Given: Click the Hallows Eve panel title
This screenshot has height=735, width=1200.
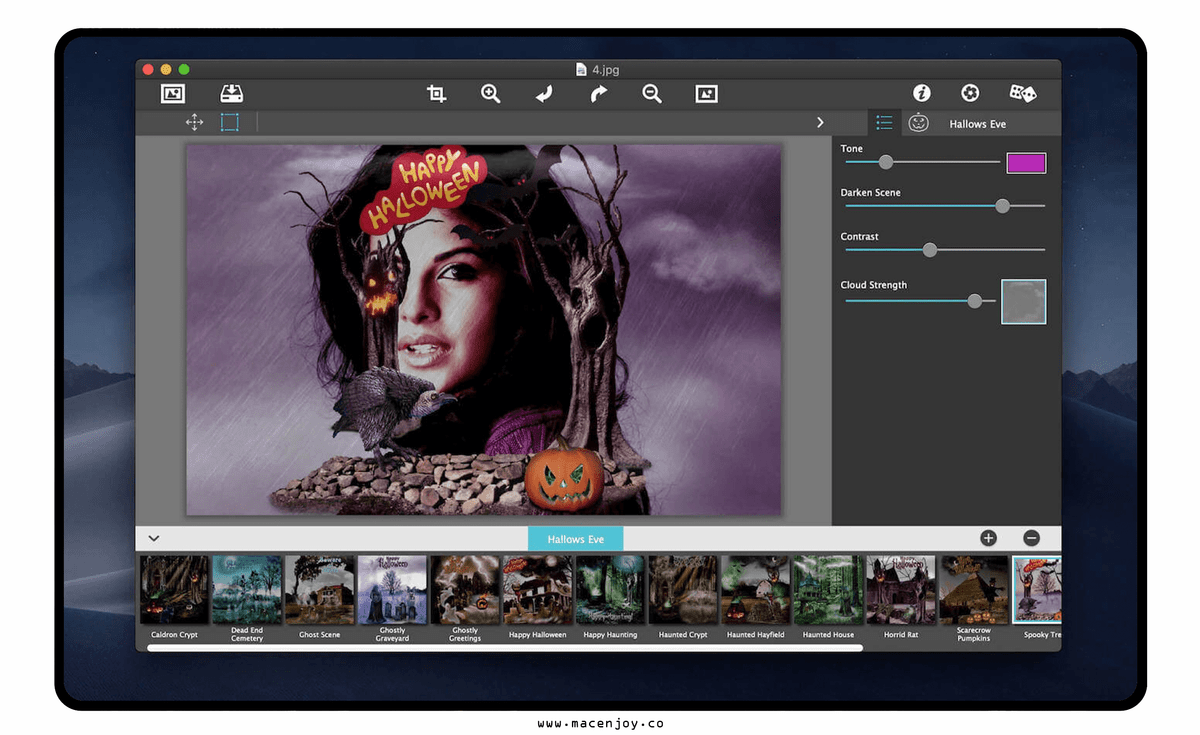Looking at the screenshot, I should pyautogui.click(x=978, y=124).
